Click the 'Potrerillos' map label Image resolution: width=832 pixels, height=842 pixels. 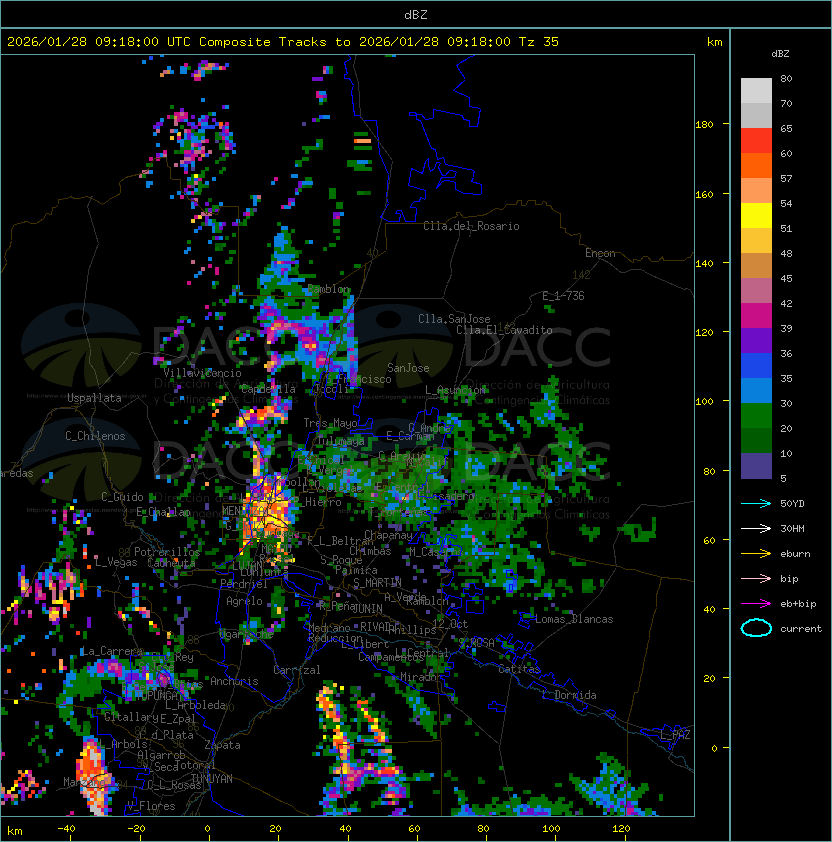167,552
